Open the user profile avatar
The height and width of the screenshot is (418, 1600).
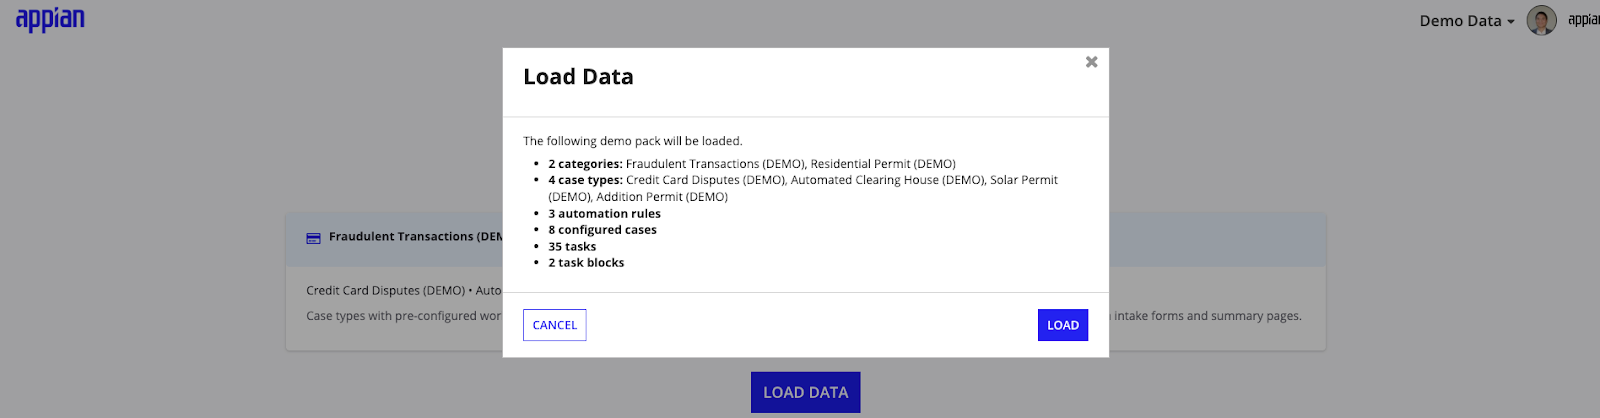point(1541,20)
